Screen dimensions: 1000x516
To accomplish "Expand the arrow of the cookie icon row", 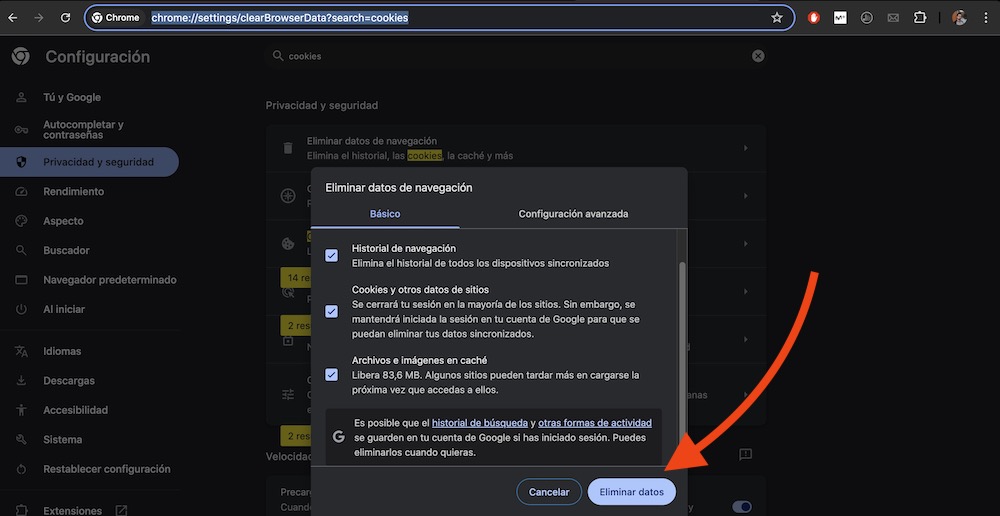I will pyautogui.click(x=745, y=244).
